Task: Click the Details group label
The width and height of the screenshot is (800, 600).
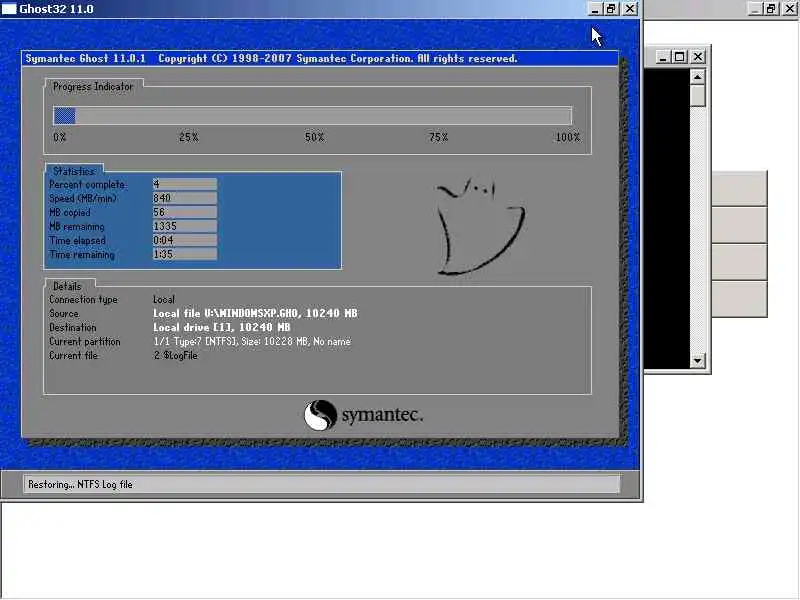Action: point(67,286)
